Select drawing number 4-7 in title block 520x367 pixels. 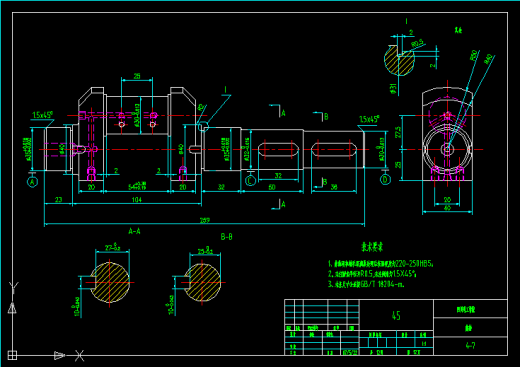pos(470,346)
